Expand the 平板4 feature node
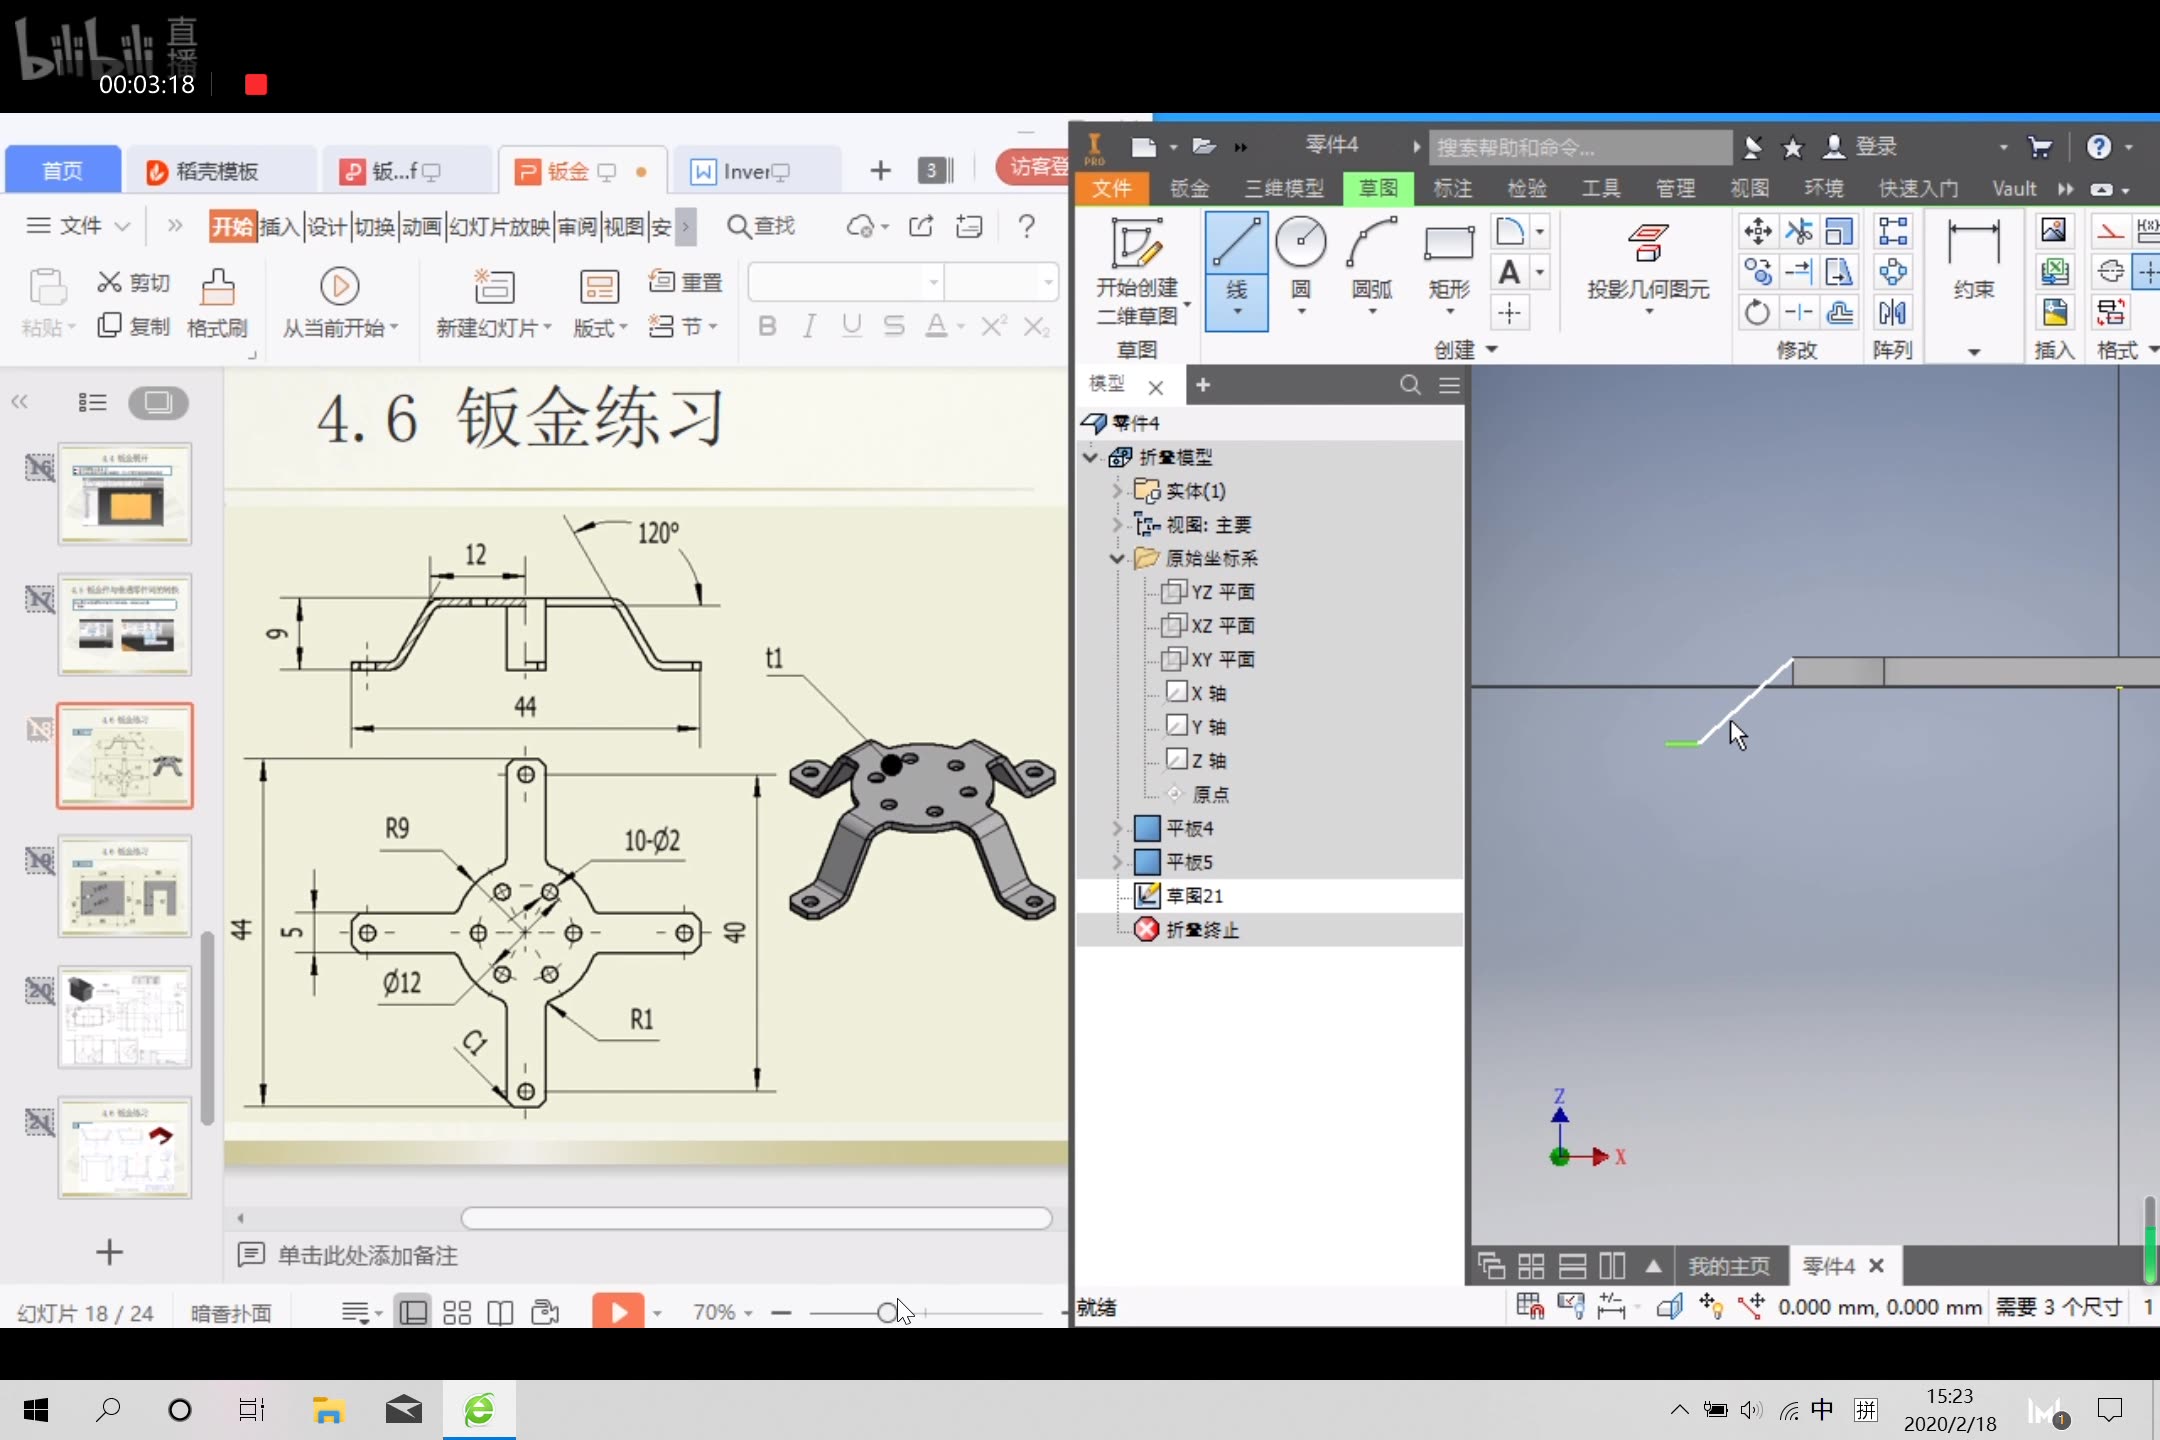 click(1118, 828)
